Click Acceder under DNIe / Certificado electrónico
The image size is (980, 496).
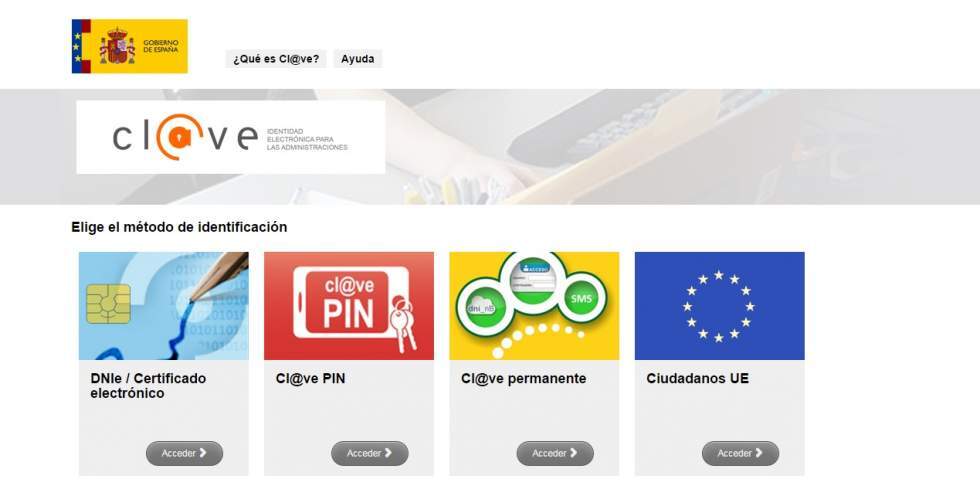(184, 454)
